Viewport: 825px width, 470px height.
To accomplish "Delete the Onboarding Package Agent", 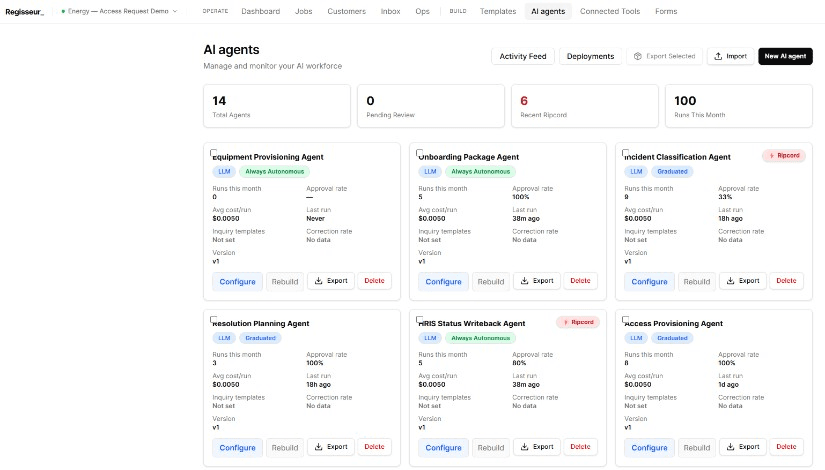I will tap(580, 281).
